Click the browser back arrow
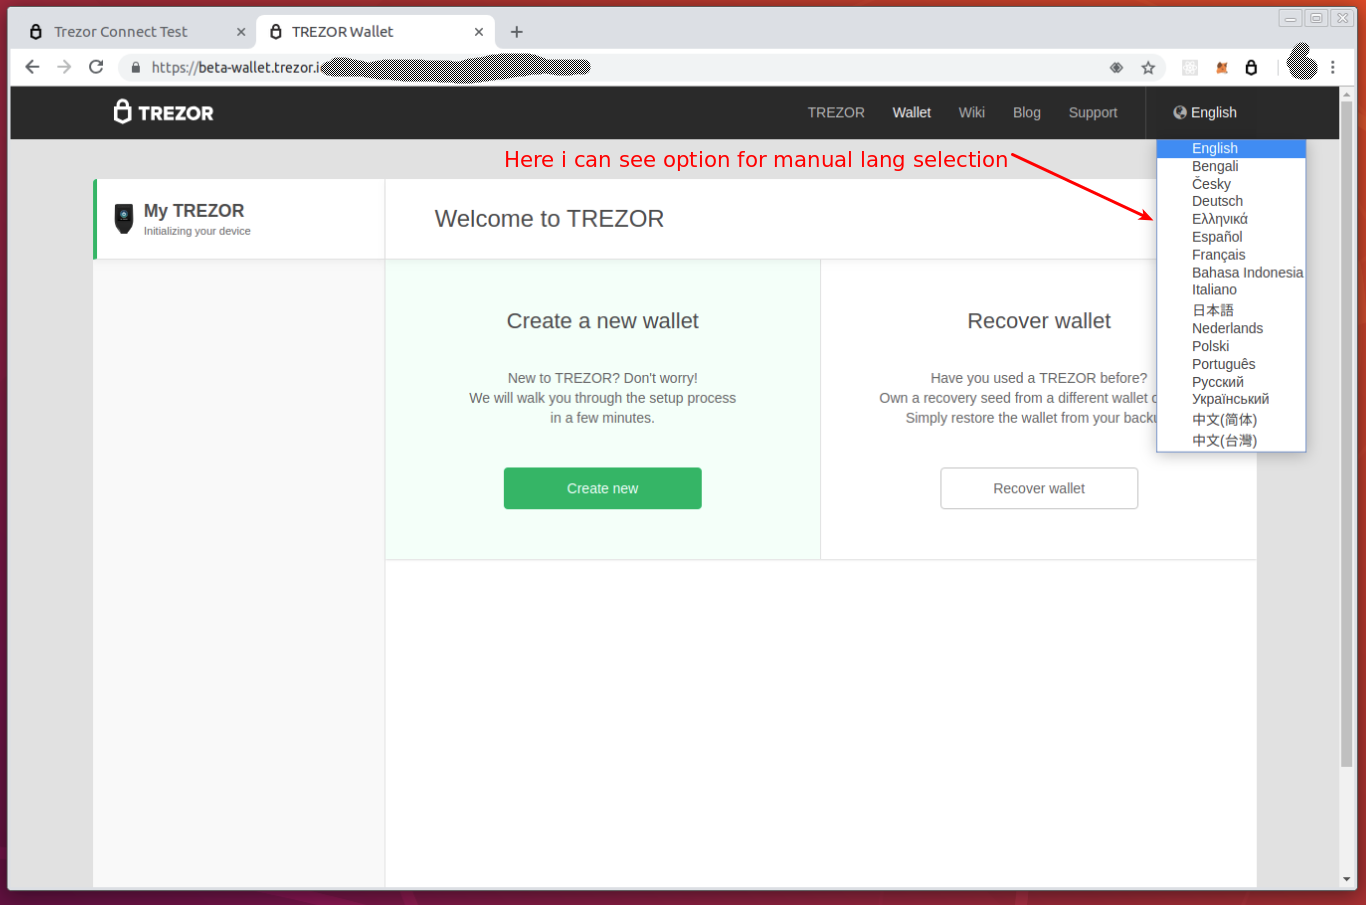The image size is (1366, 905). point(32,67)
